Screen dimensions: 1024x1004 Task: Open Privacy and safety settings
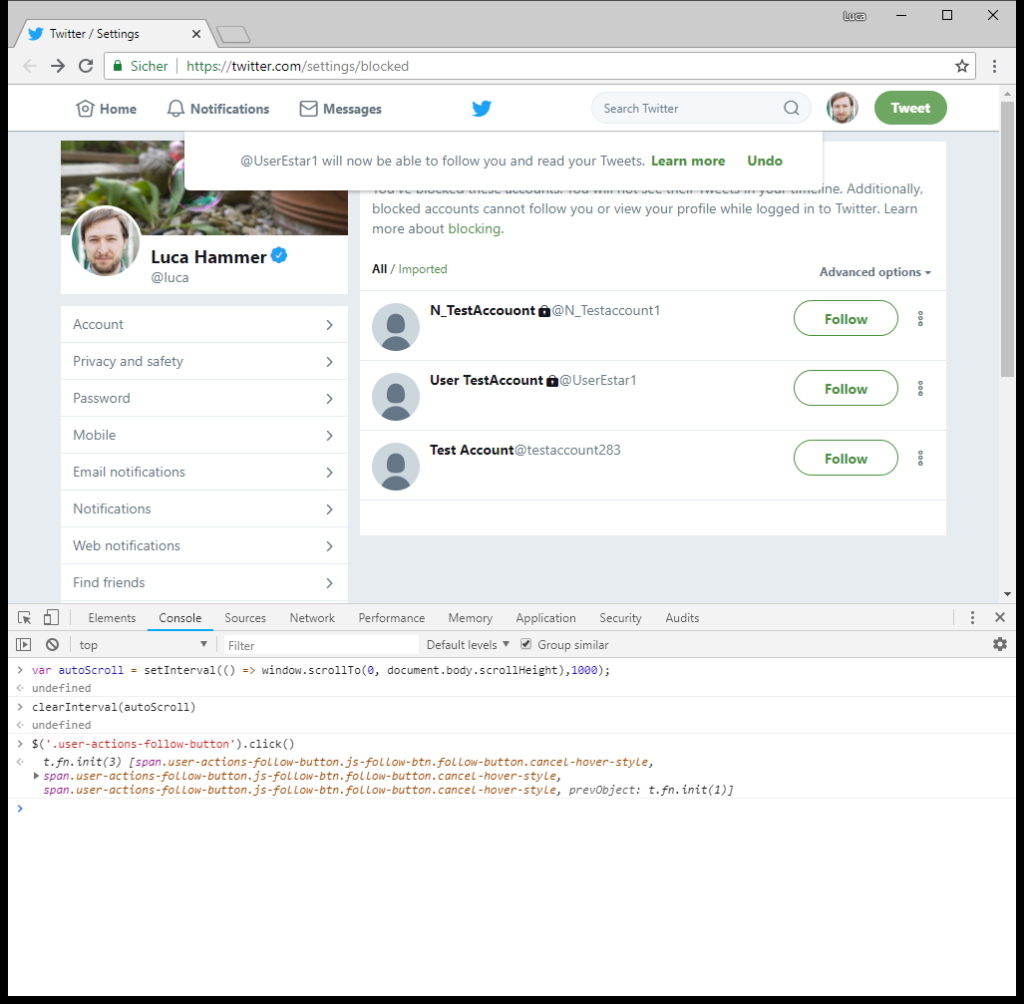(204, 361)
